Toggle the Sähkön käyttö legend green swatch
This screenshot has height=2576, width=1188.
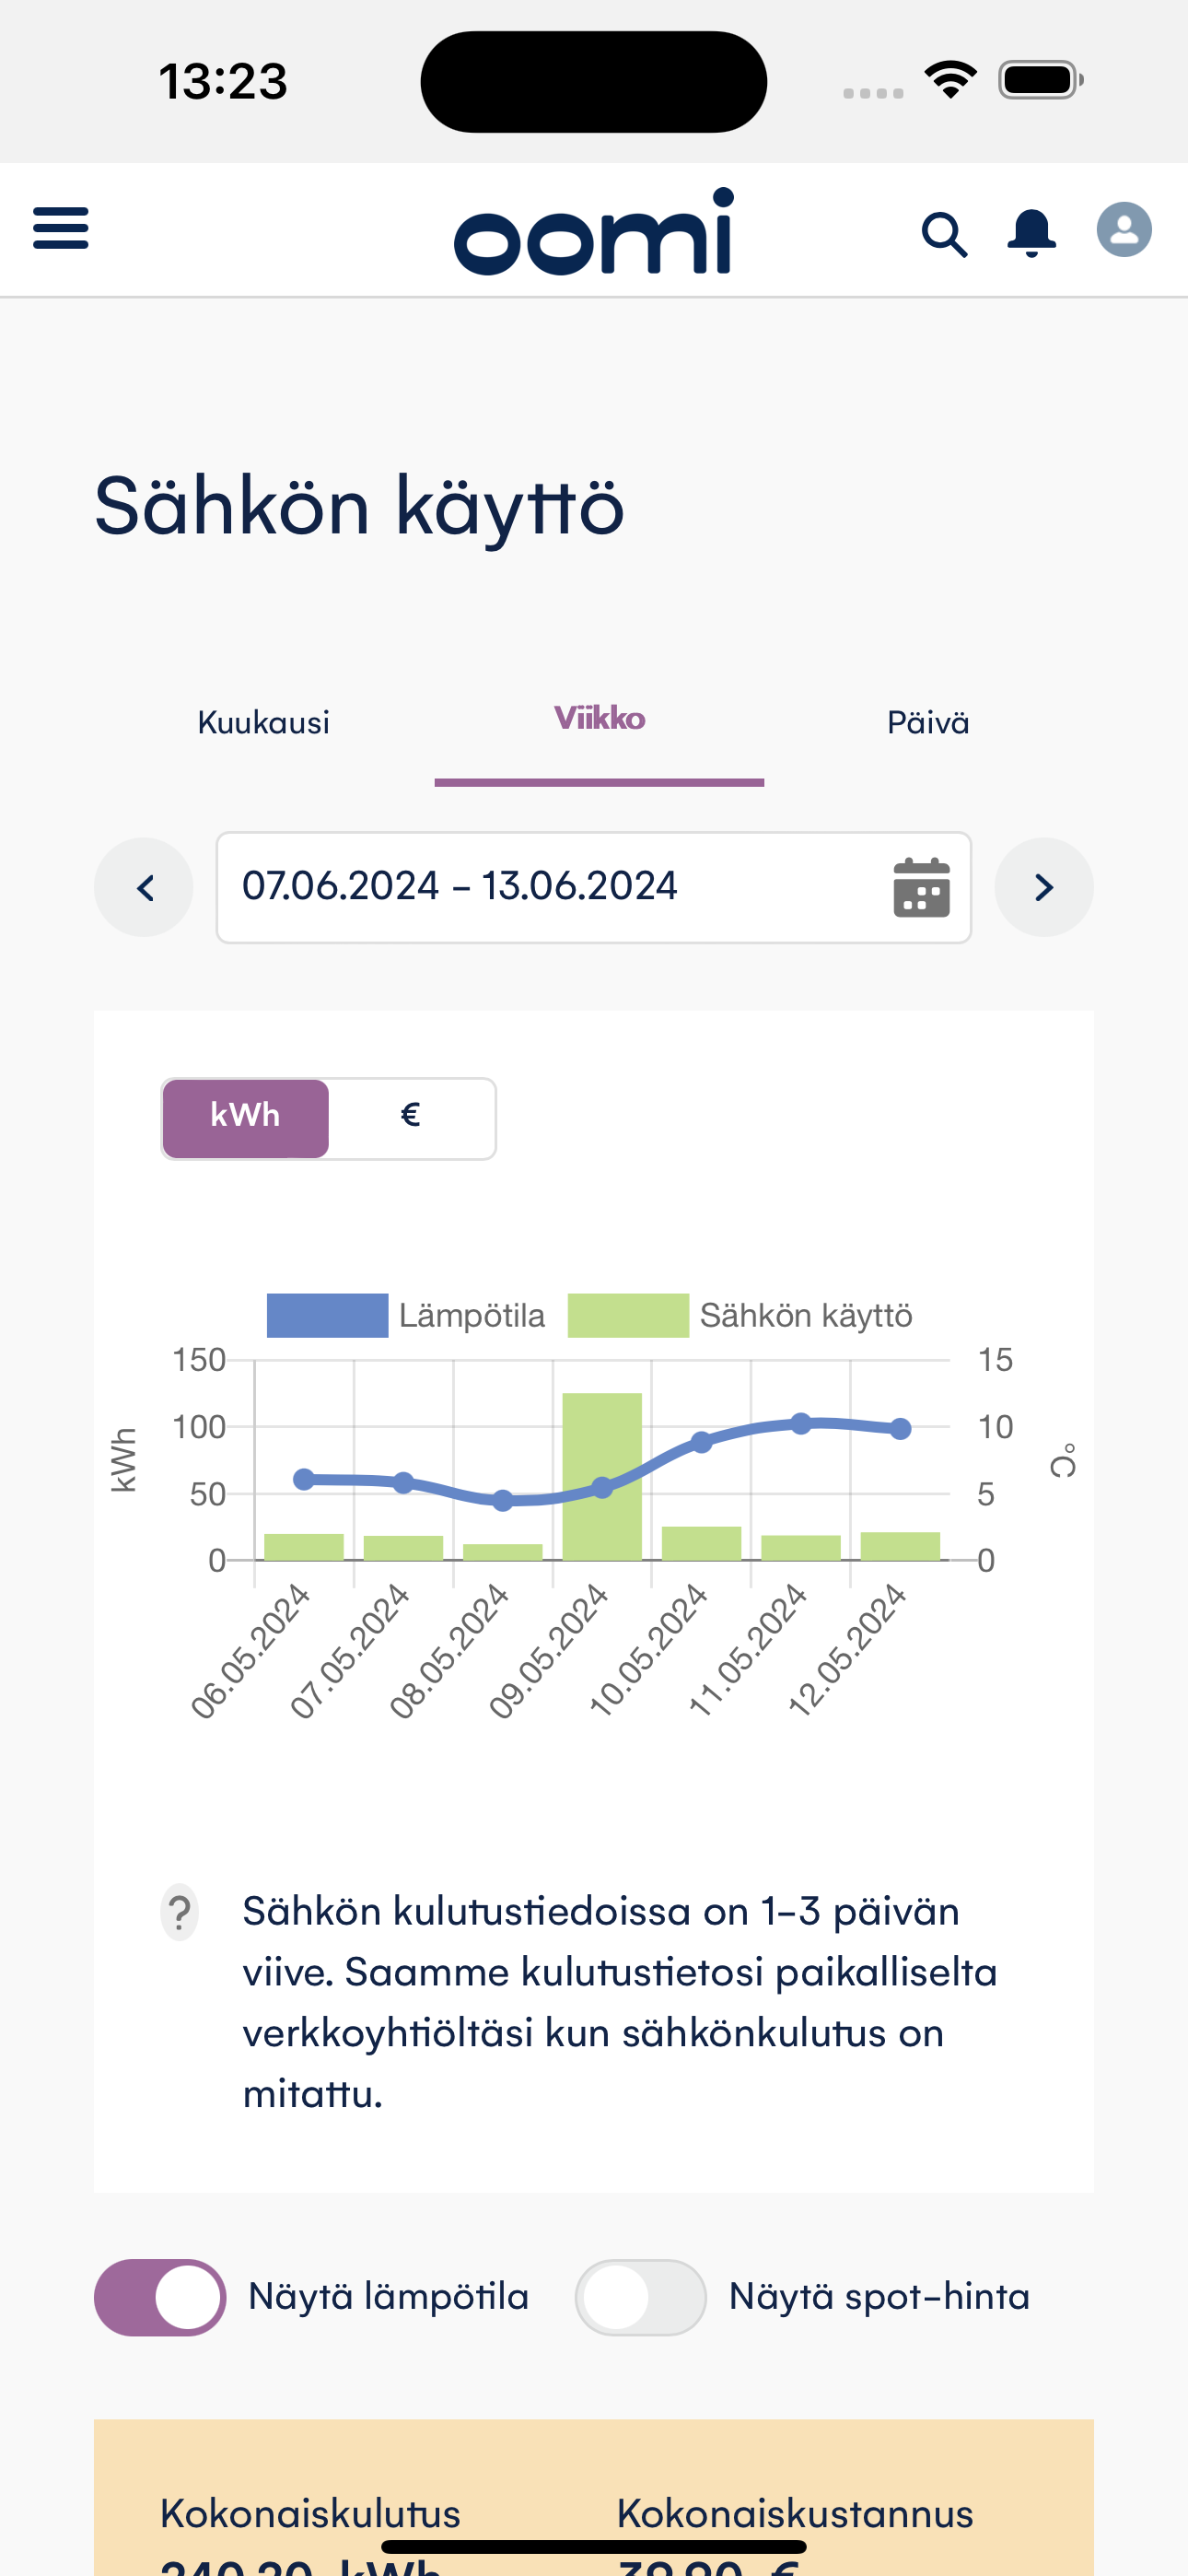click(628, 1315)
